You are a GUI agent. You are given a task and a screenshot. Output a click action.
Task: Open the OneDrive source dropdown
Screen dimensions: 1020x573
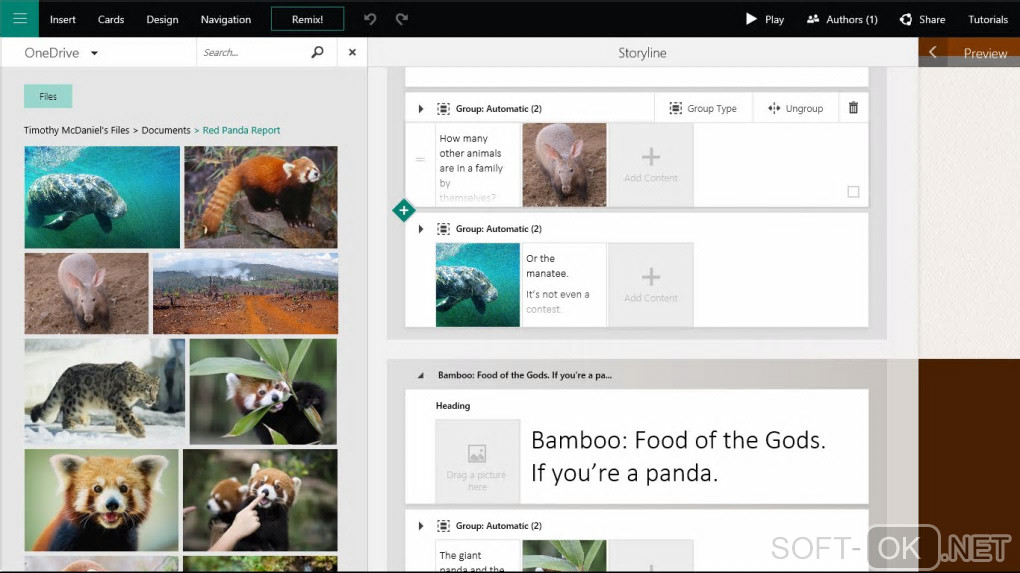[94, 53]
